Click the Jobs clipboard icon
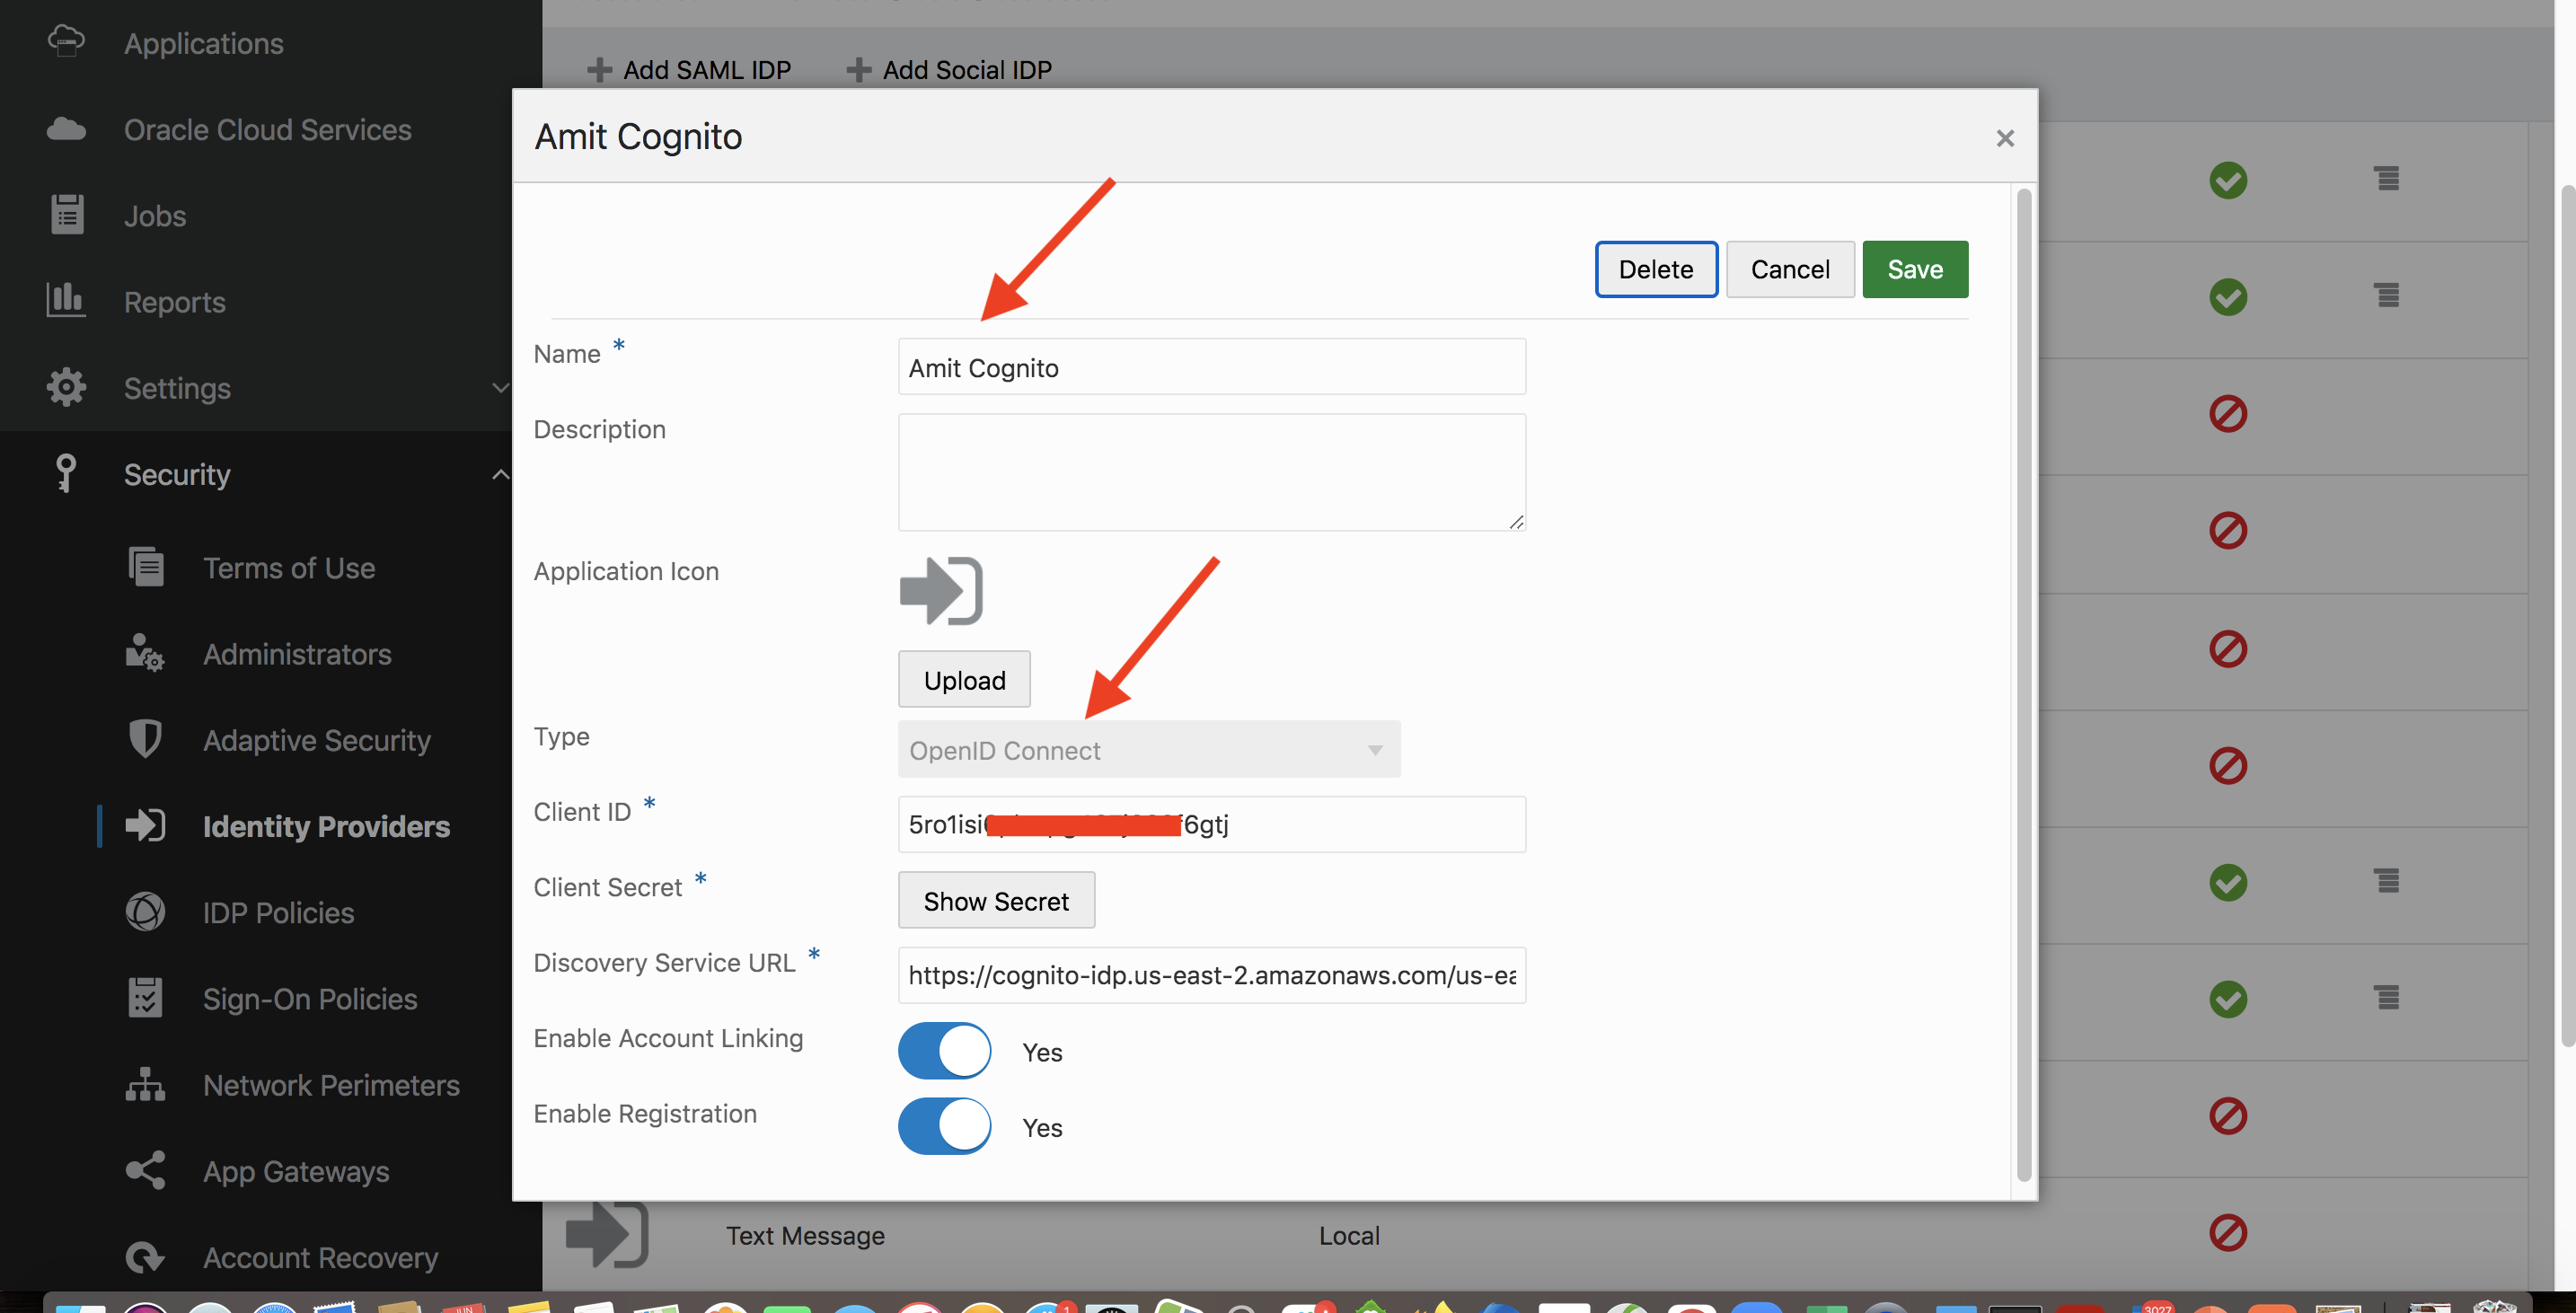Viewport: 2576px width, 1313px height. [66, 215]
